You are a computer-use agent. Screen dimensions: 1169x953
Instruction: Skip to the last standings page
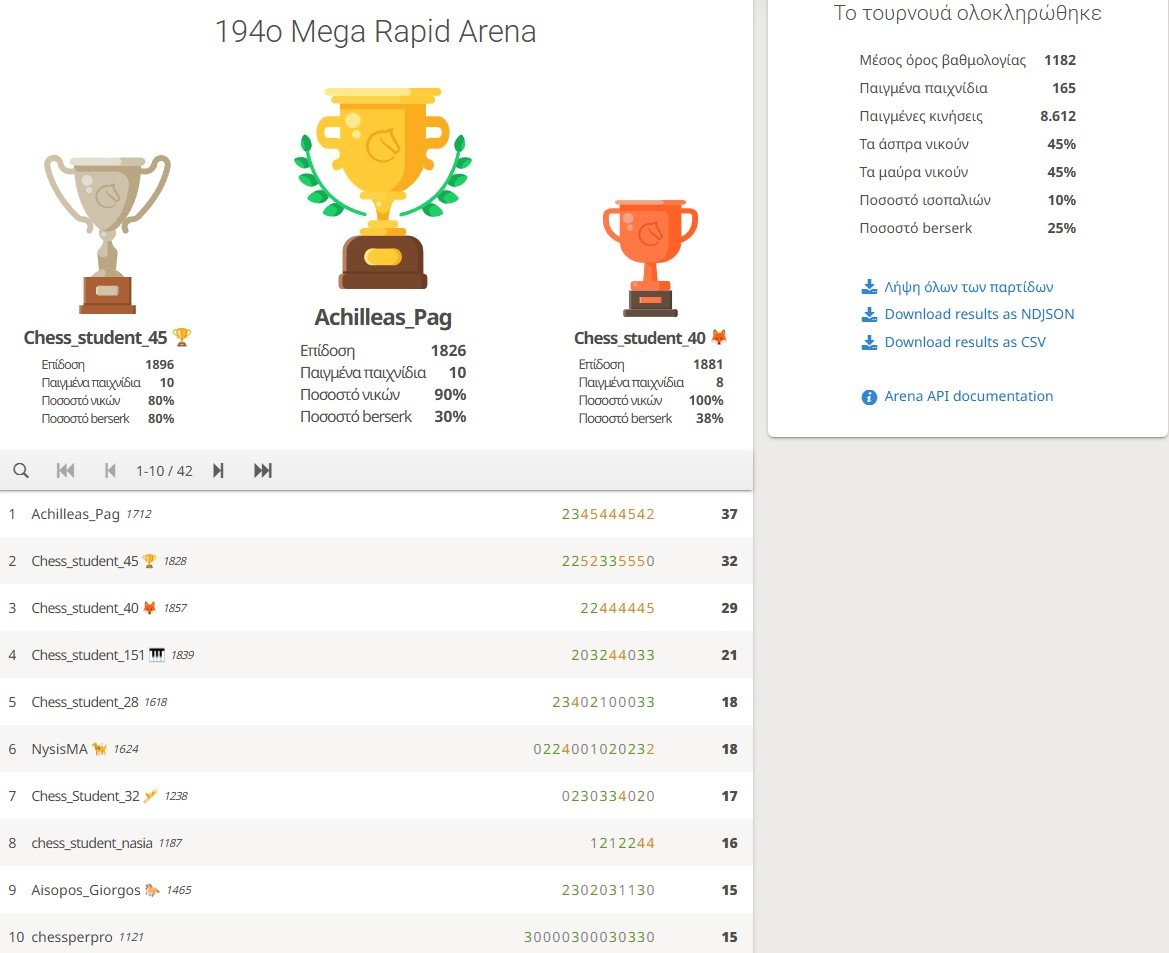[263, 470]
